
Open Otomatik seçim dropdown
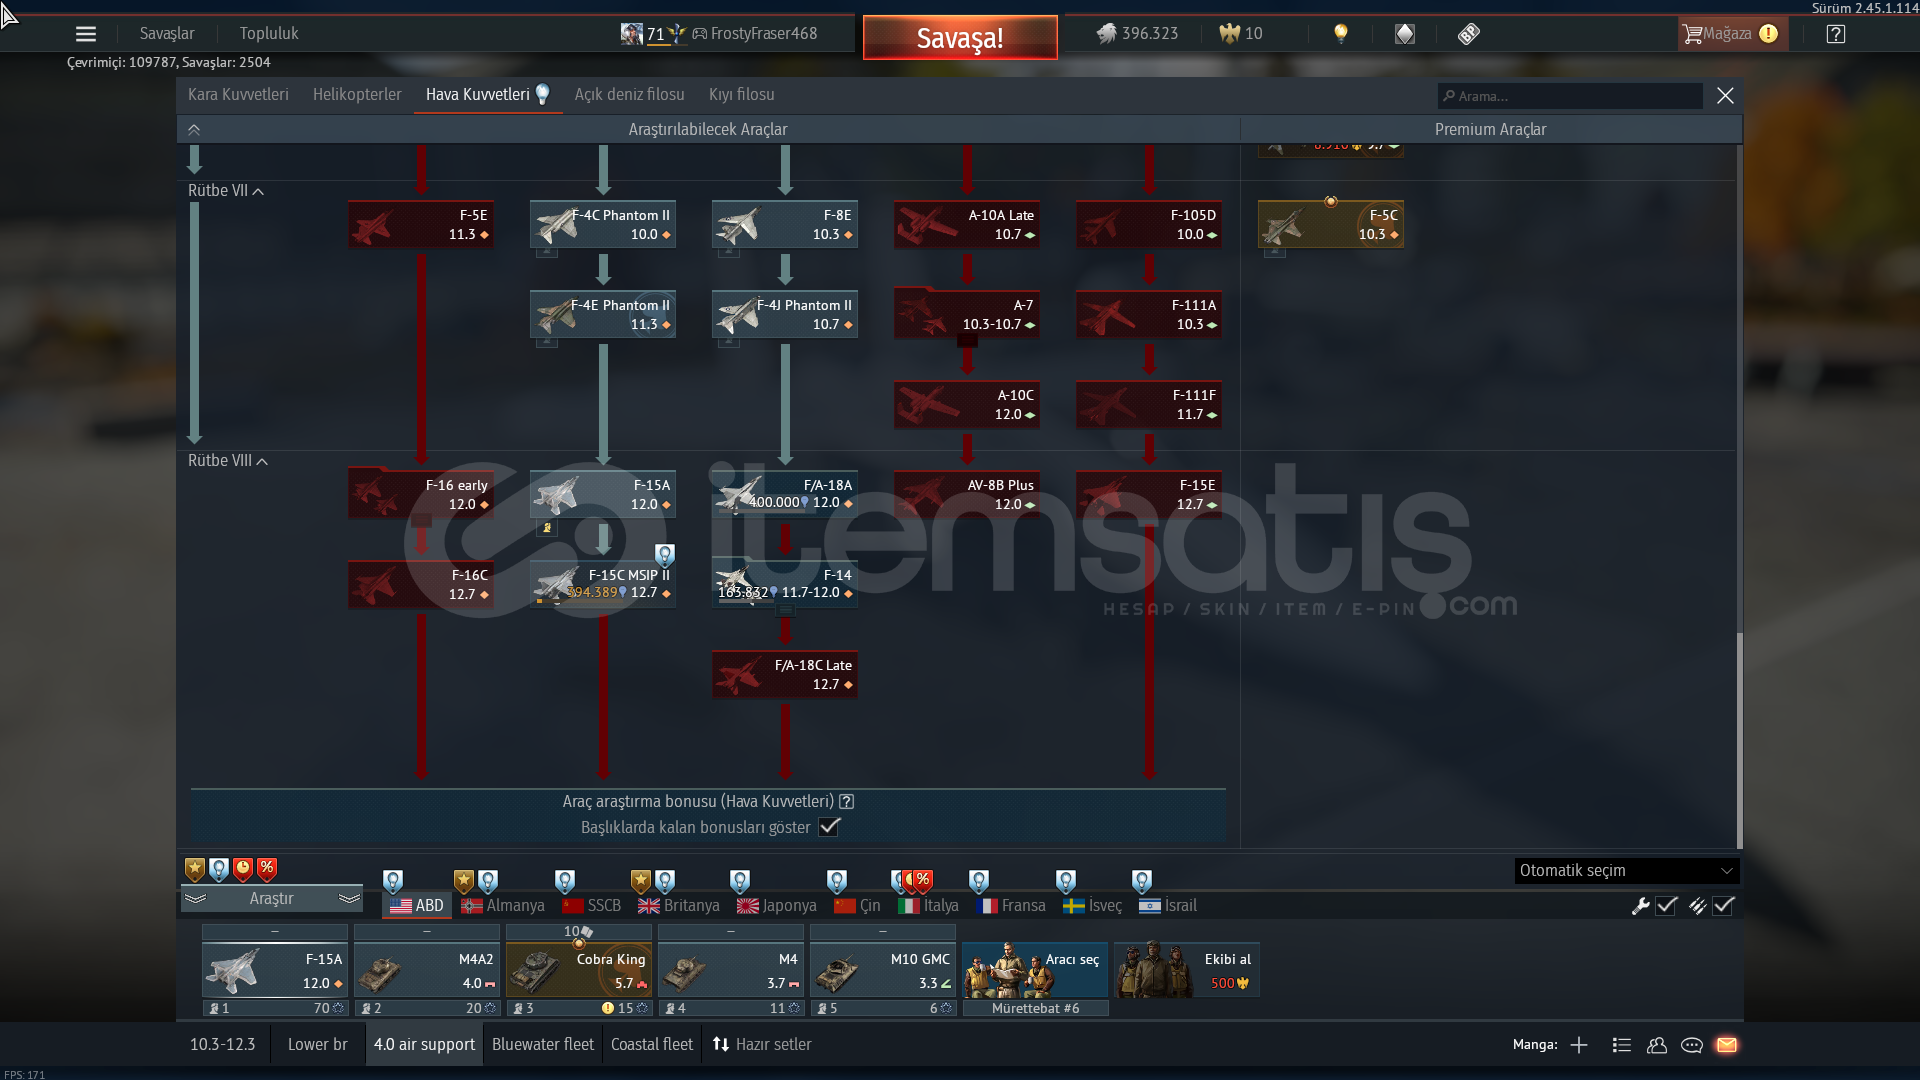[x=1627, y=870]
